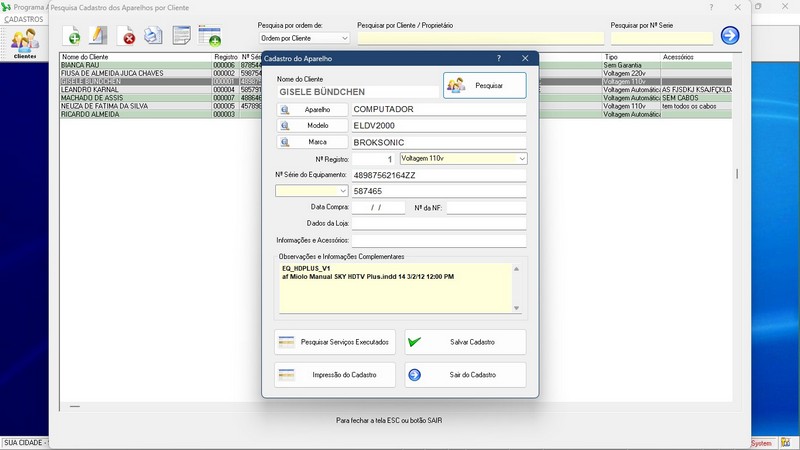Screen dimensions: 800x450
Task: Click the icon on Impressão do Cadastro
Action: (286, 375)
